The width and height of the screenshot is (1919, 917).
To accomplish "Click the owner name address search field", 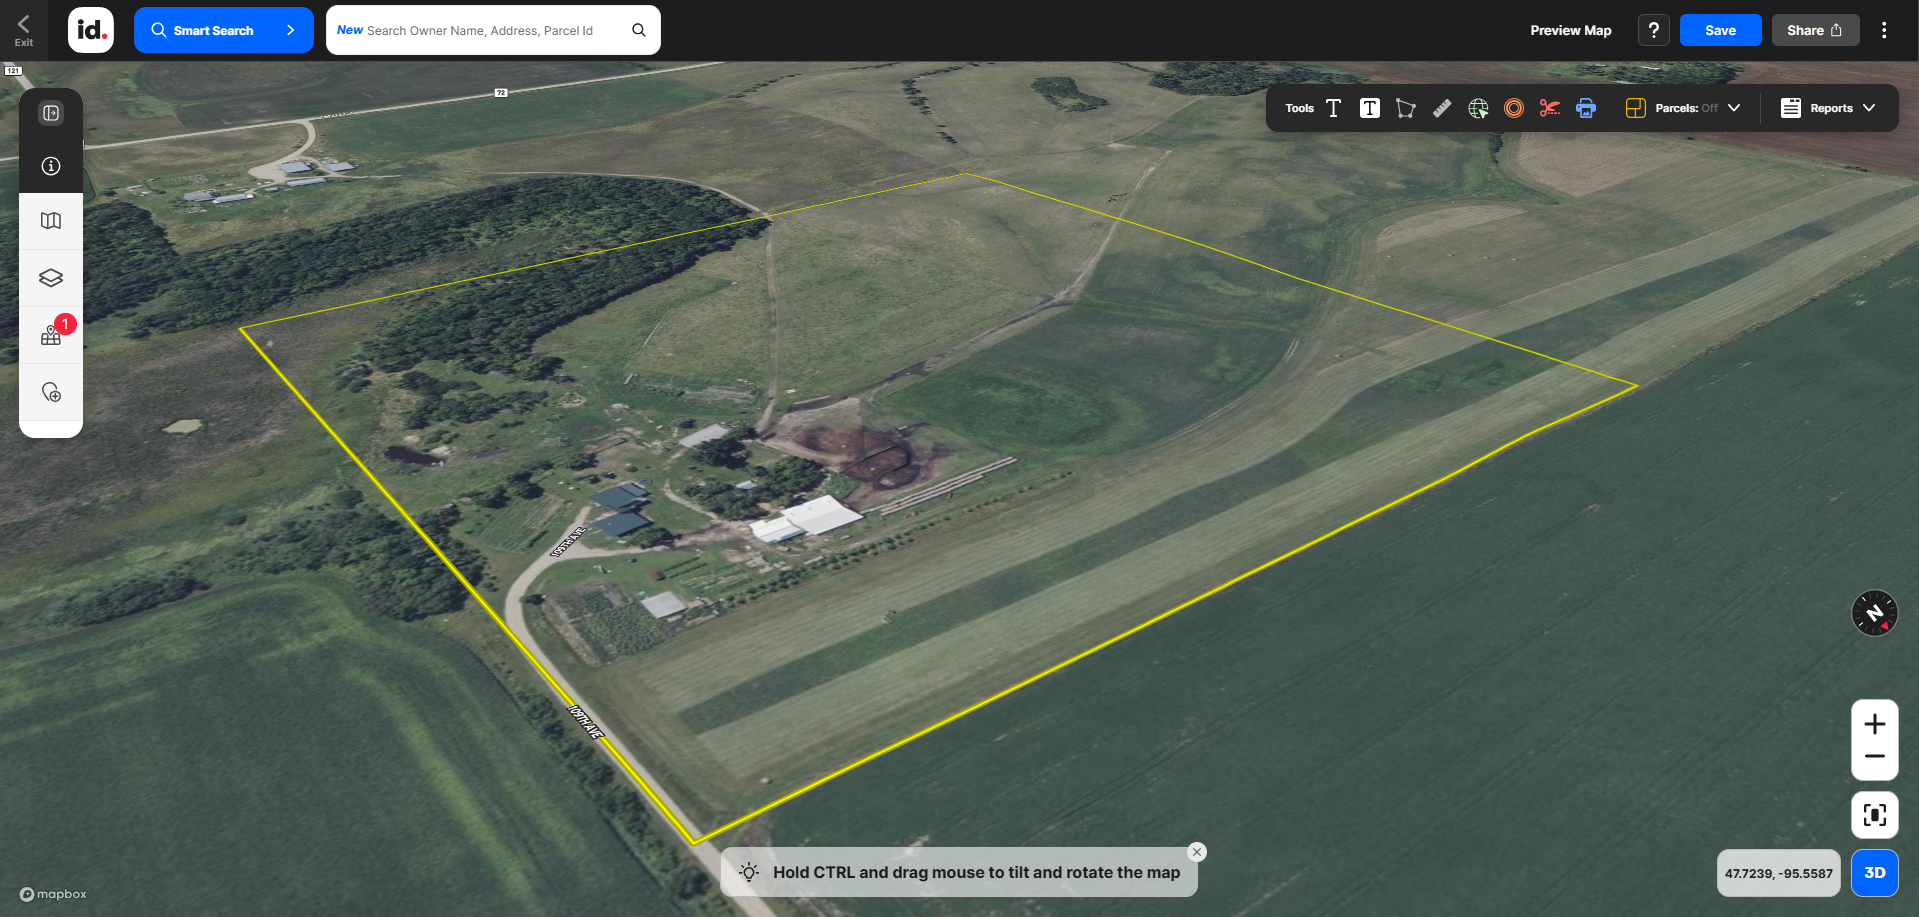I will 480,30.
